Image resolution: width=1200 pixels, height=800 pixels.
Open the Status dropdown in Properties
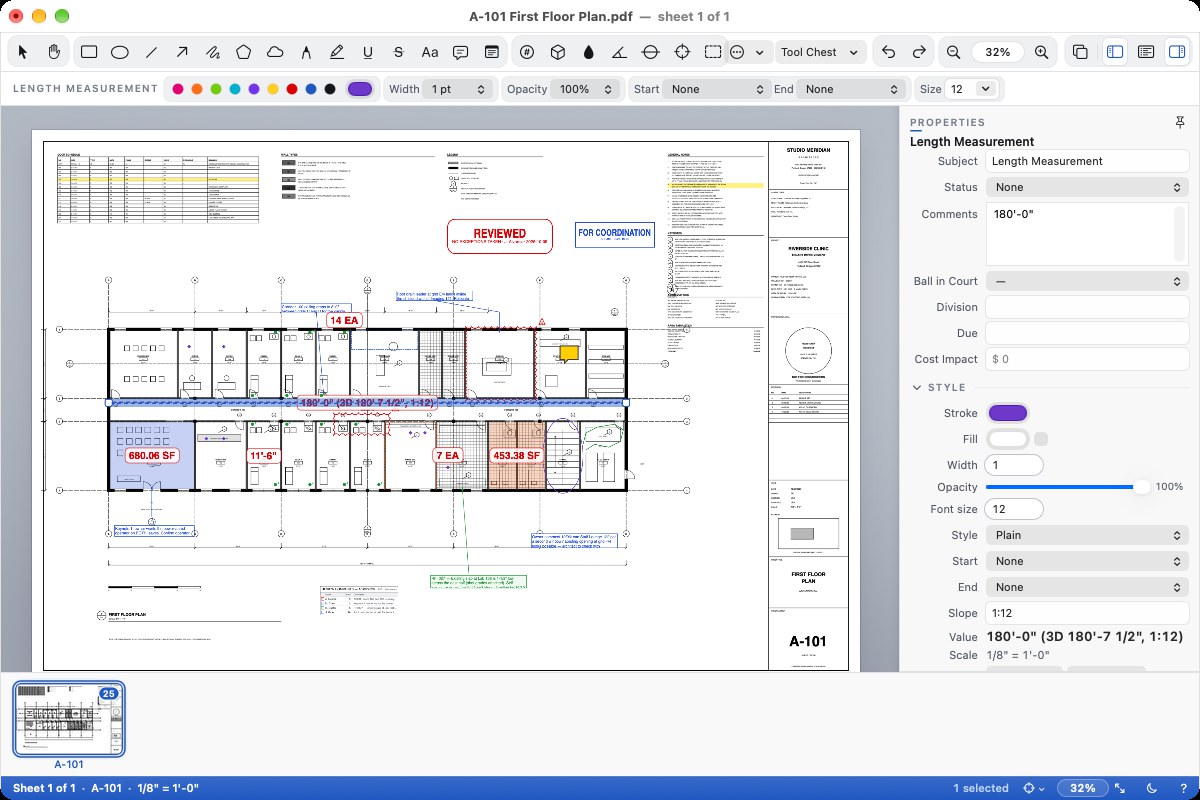point(1087,187)
